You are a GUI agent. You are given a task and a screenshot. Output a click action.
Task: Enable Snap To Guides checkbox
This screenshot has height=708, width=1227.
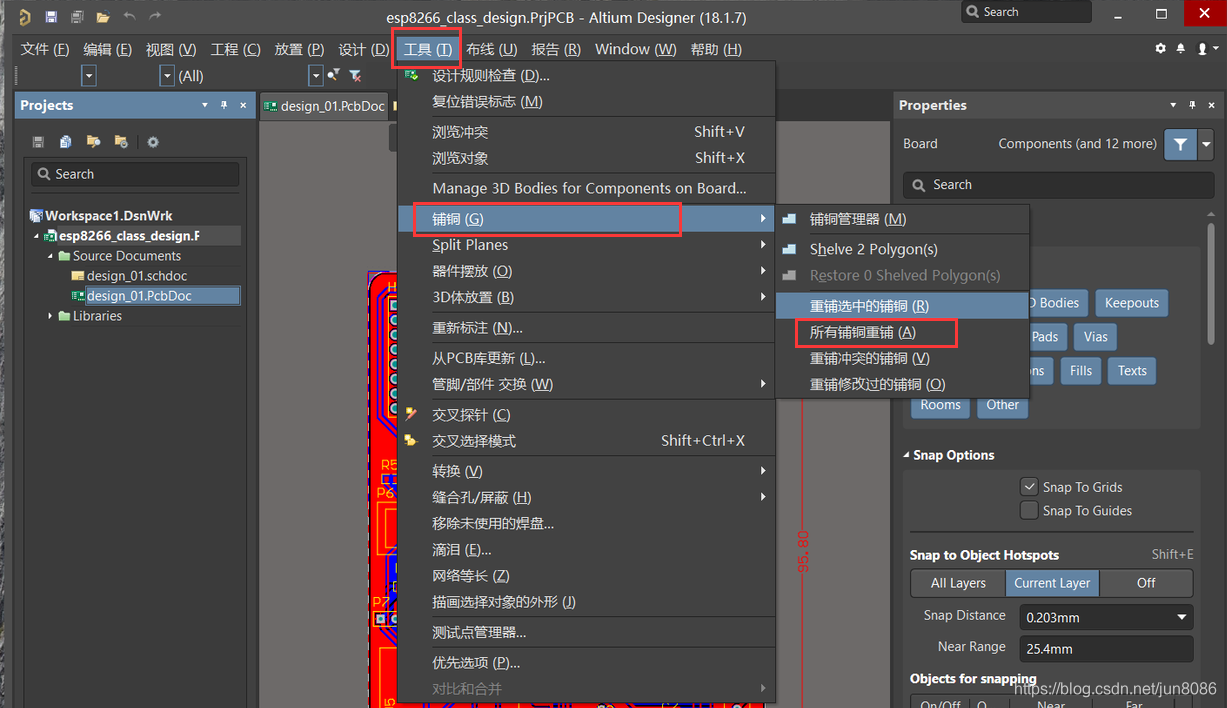coord(1029,510)
